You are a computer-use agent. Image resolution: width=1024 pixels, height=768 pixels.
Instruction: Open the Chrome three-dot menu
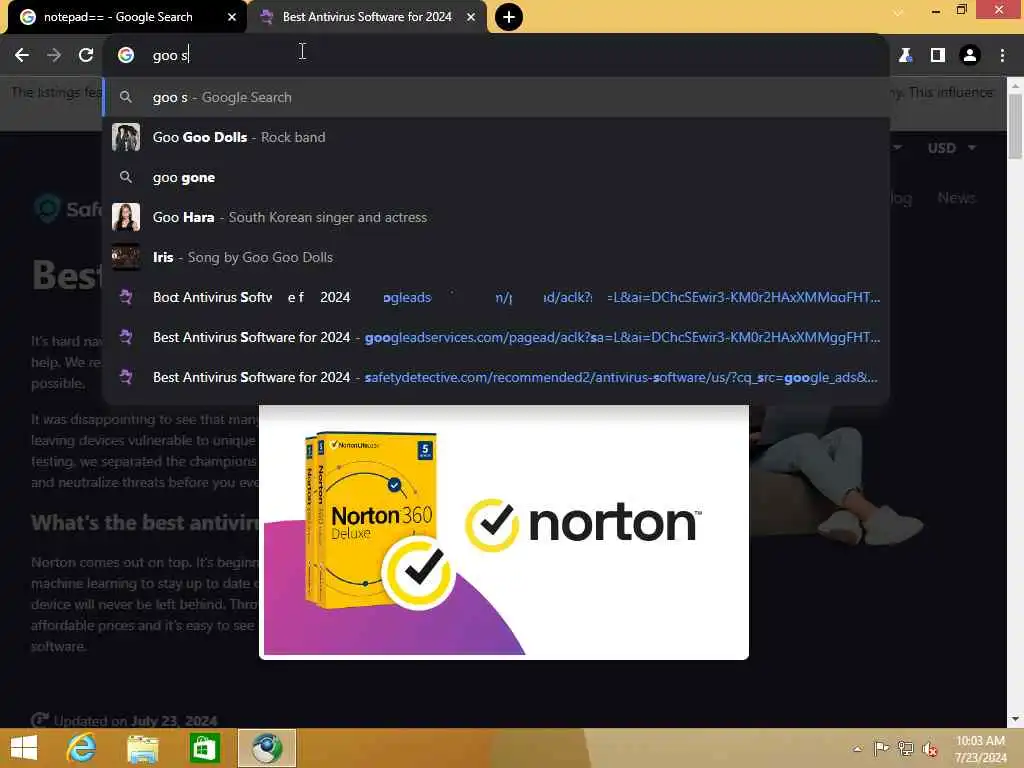pyautogui.click(x=1002, y=56)
